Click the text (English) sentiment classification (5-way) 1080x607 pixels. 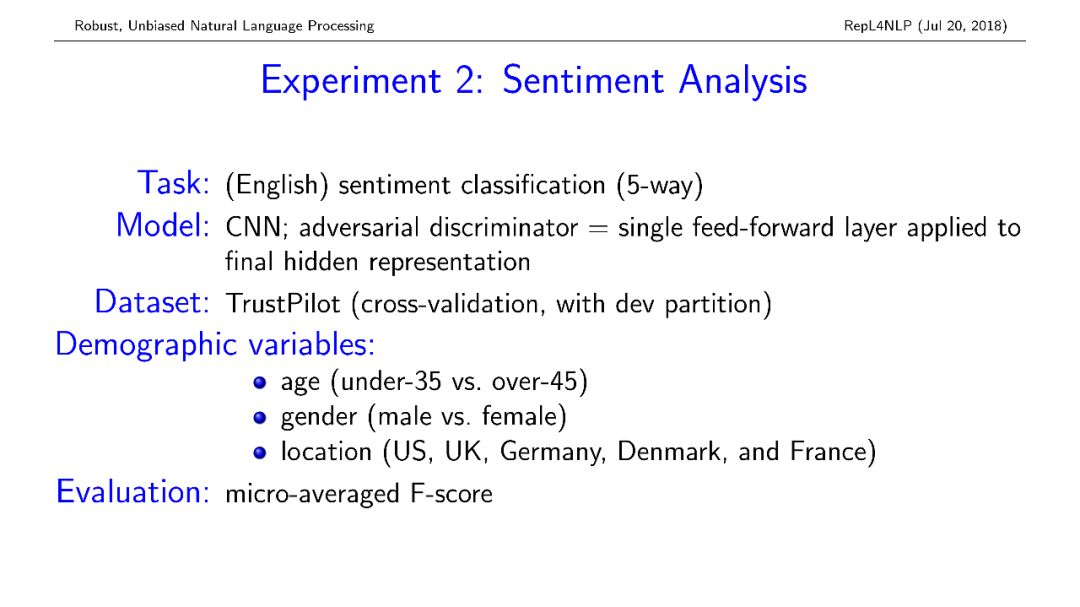(x=464, y=185)
